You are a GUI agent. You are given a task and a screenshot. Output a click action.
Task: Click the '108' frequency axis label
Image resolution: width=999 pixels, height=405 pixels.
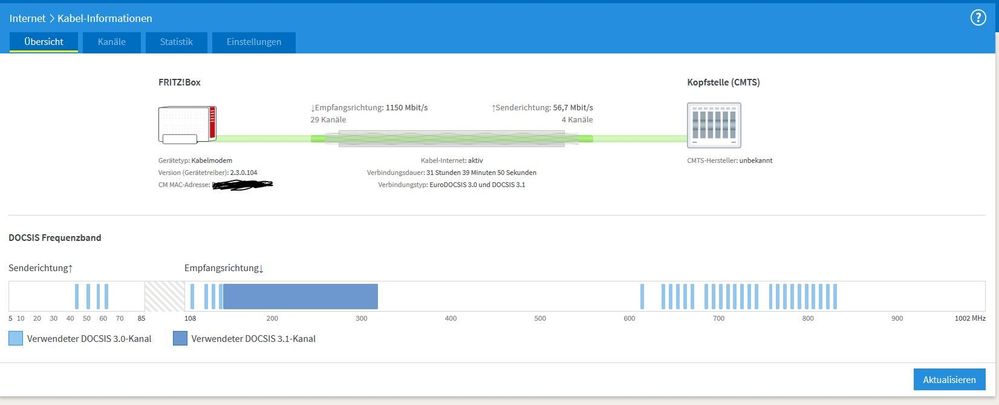pyautogui.click(x=190, y=318)
